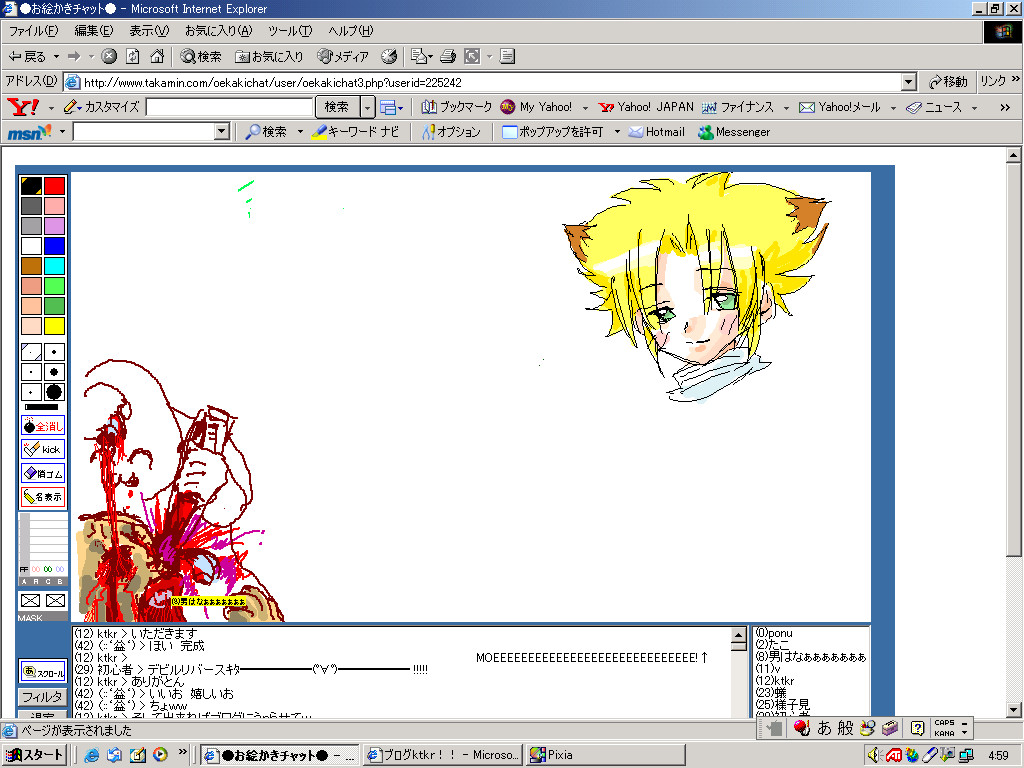Viewport: 1024px width, 768px height.
Task: Open the history toolbar icon
Action: [389, 57]
